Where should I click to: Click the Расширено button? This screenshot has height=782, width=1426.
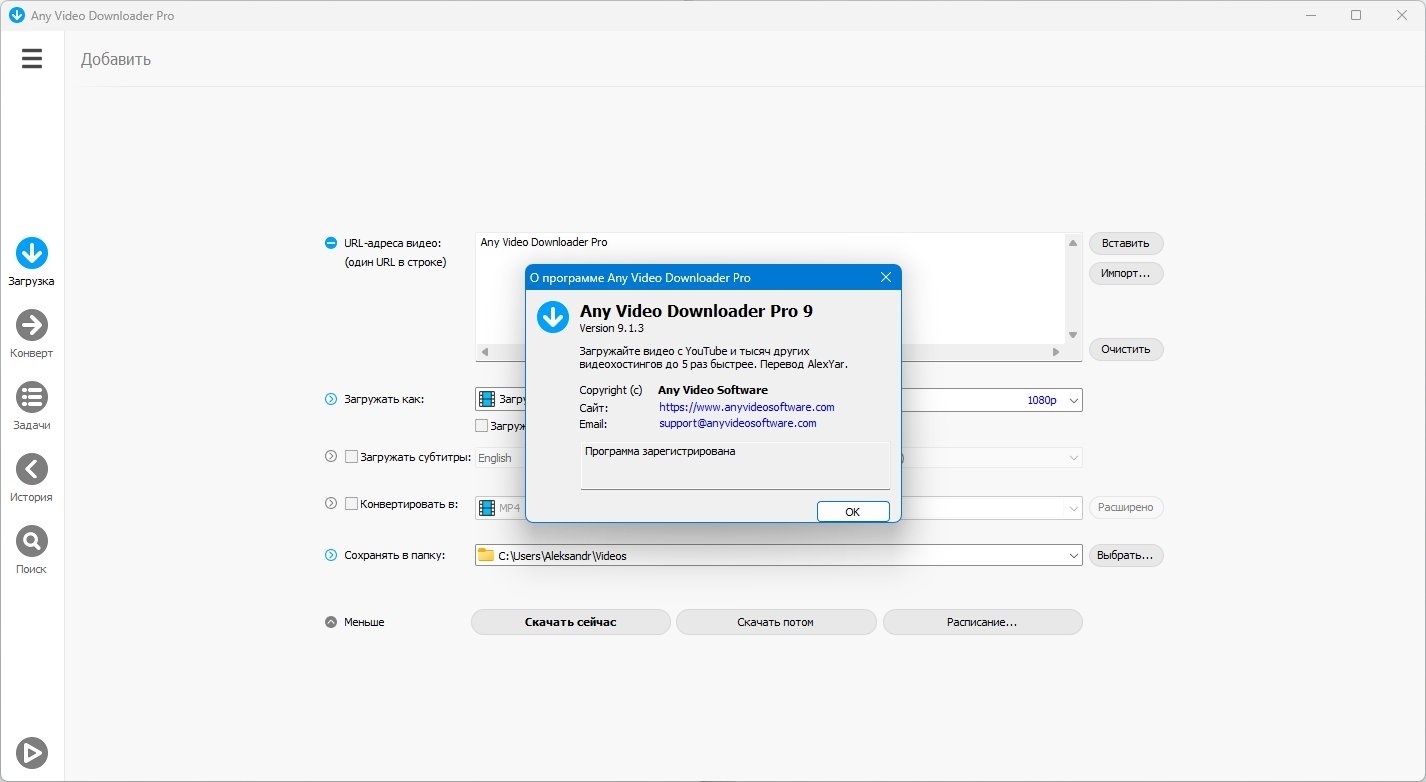coord(1126,508)
